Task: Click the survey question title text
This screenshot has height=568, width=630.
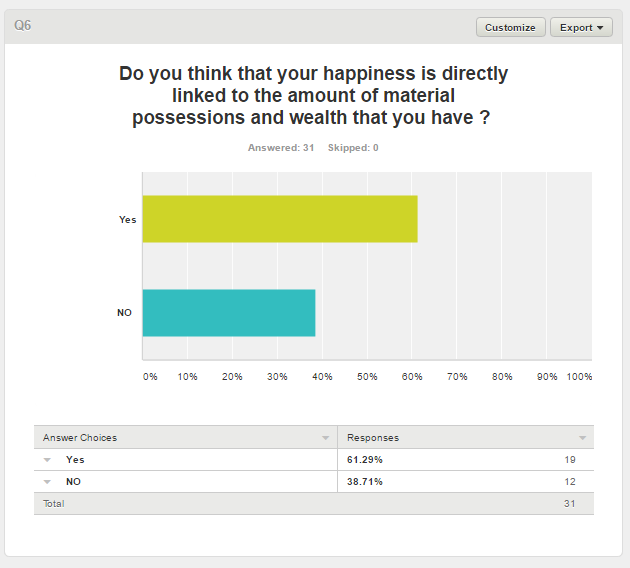Action: coord(313,95)
